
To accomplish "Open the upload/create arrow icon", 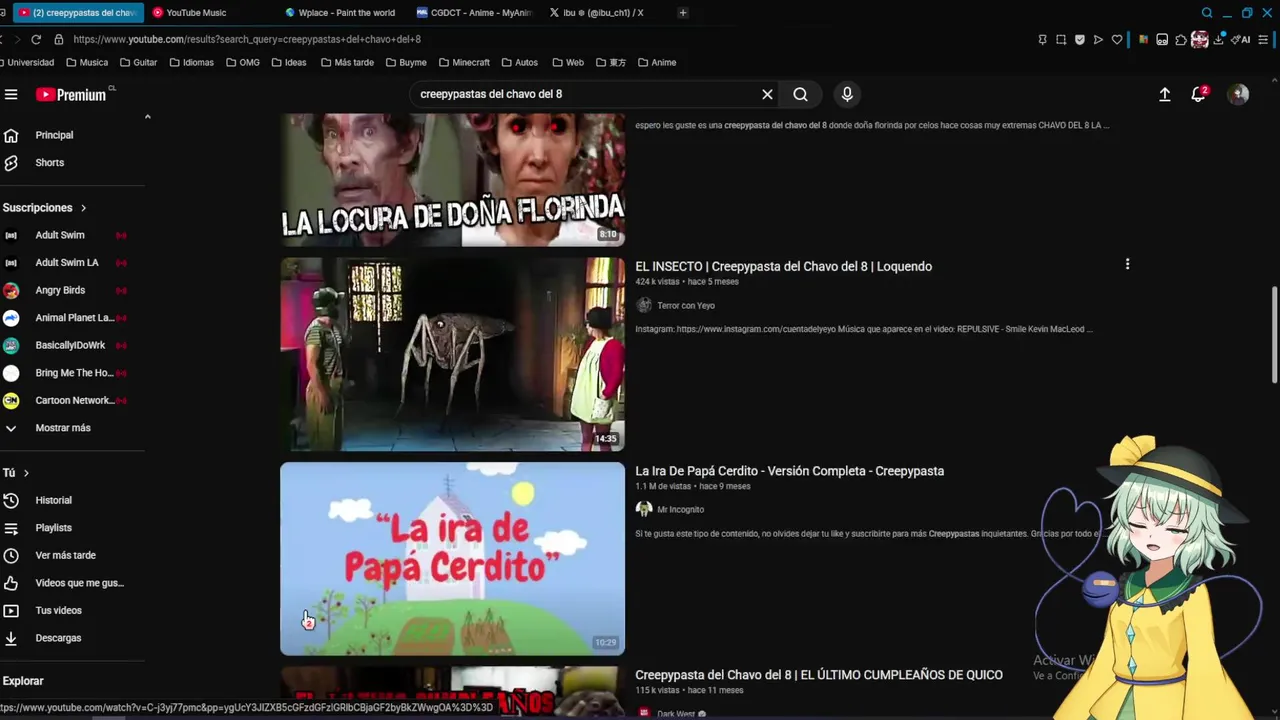I will pyautogui.click(x=1165, y=94).
